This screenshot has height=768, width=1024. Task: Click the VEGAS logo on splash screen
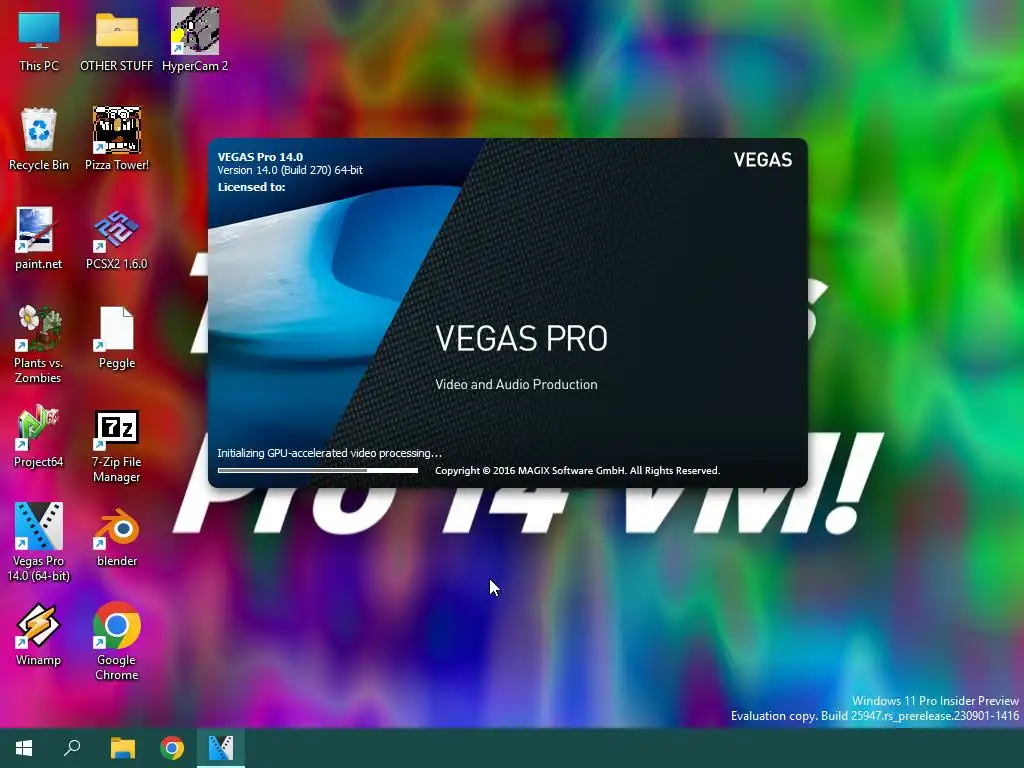pyautogui.click(x=762, y=160)
